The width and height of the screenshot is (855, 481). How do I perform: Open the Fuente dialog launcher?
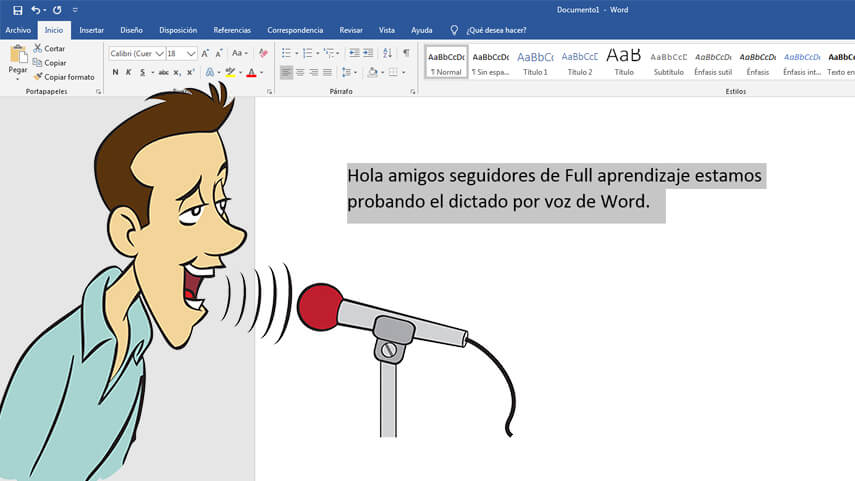[x=269, y=92]
